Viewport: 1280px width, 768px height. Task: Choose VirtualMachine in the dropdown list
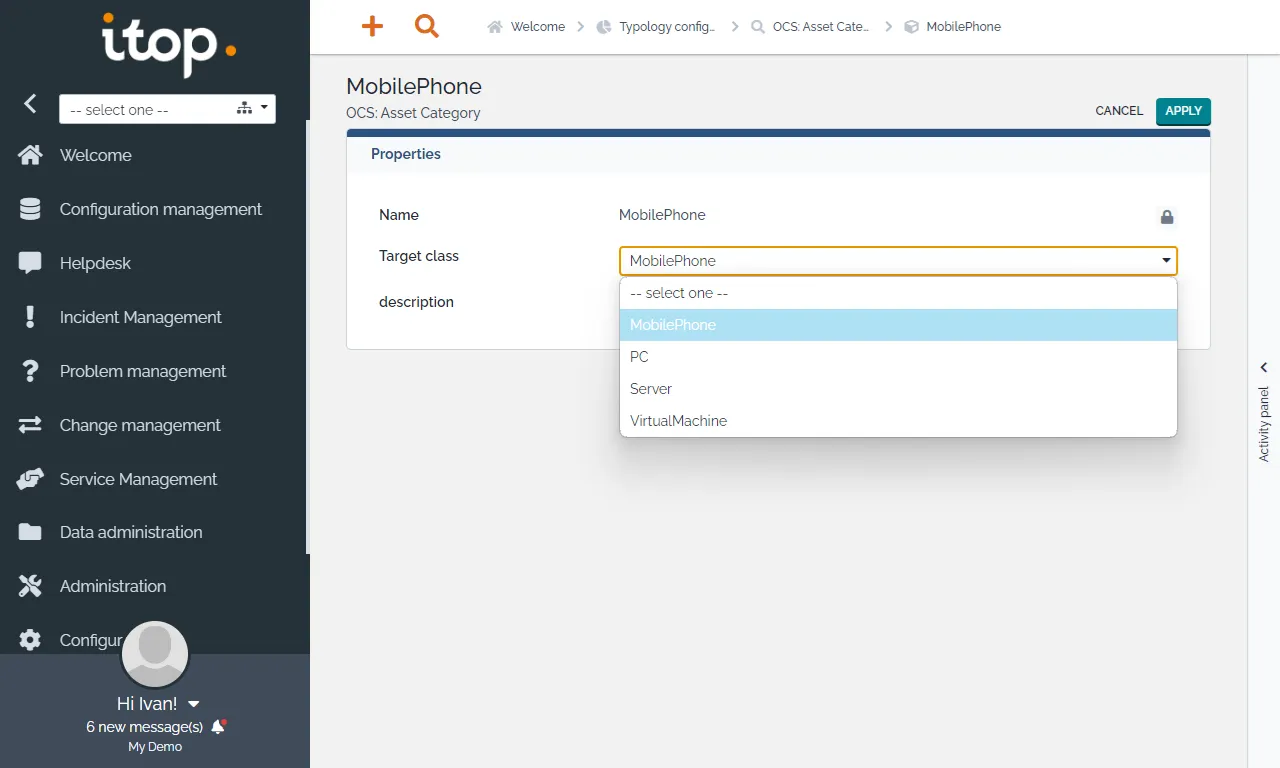tap(898, 421)
